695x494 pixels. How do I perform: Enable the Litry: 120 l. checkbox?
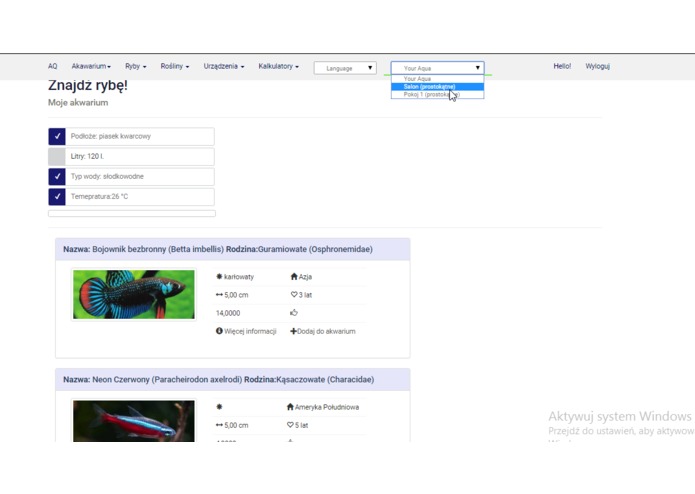tap(57, 156)
